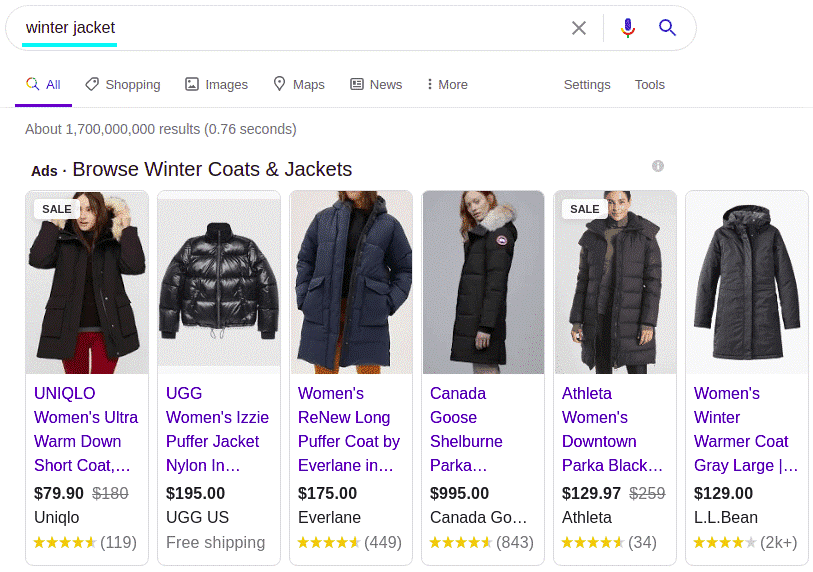The width and height of the screenshot is (813, 572).
Task: Open the Tools options
Action: click(650, 85)
